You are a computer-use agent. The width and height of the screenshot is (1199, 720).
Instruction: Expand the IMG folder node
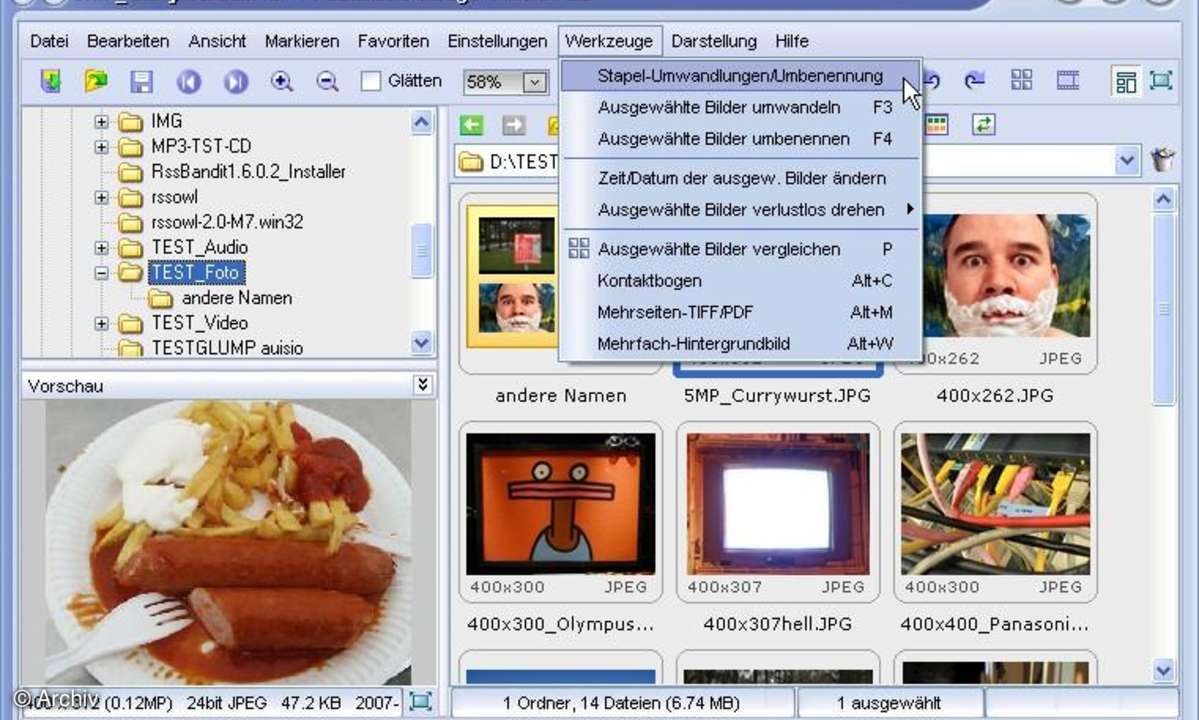(101, 122)
